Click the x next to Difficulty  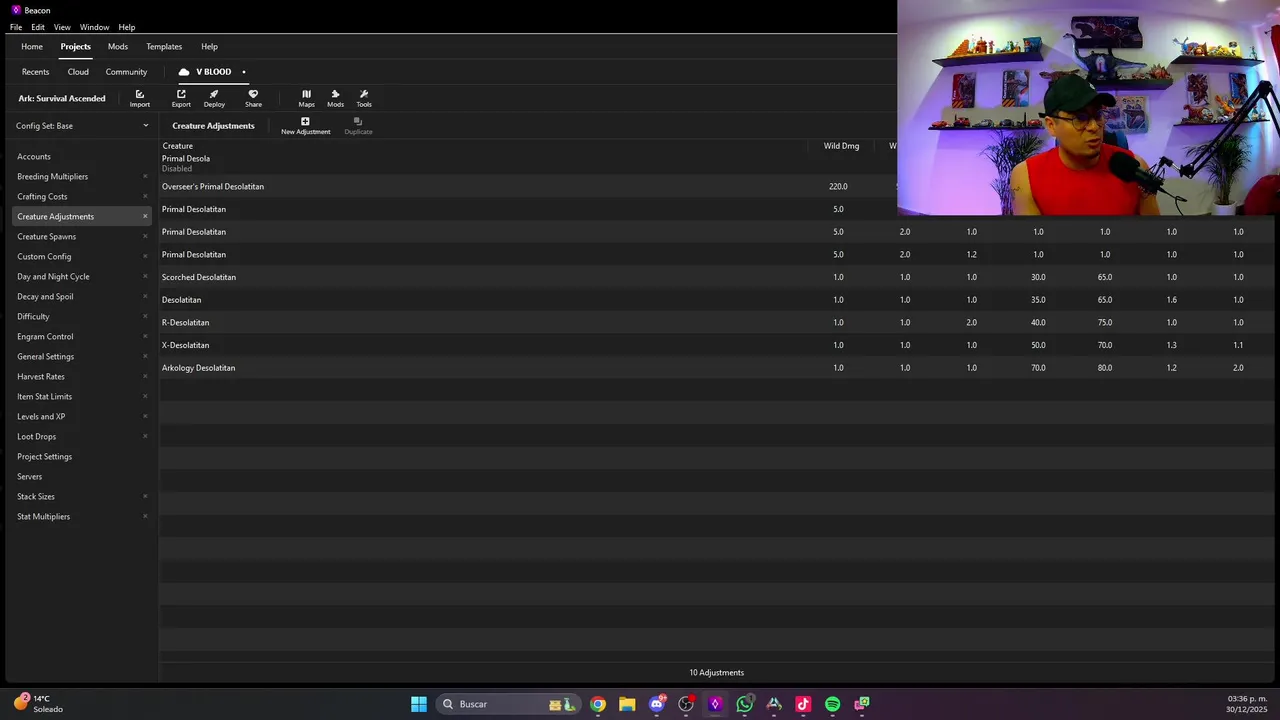[x=145, y=316]
